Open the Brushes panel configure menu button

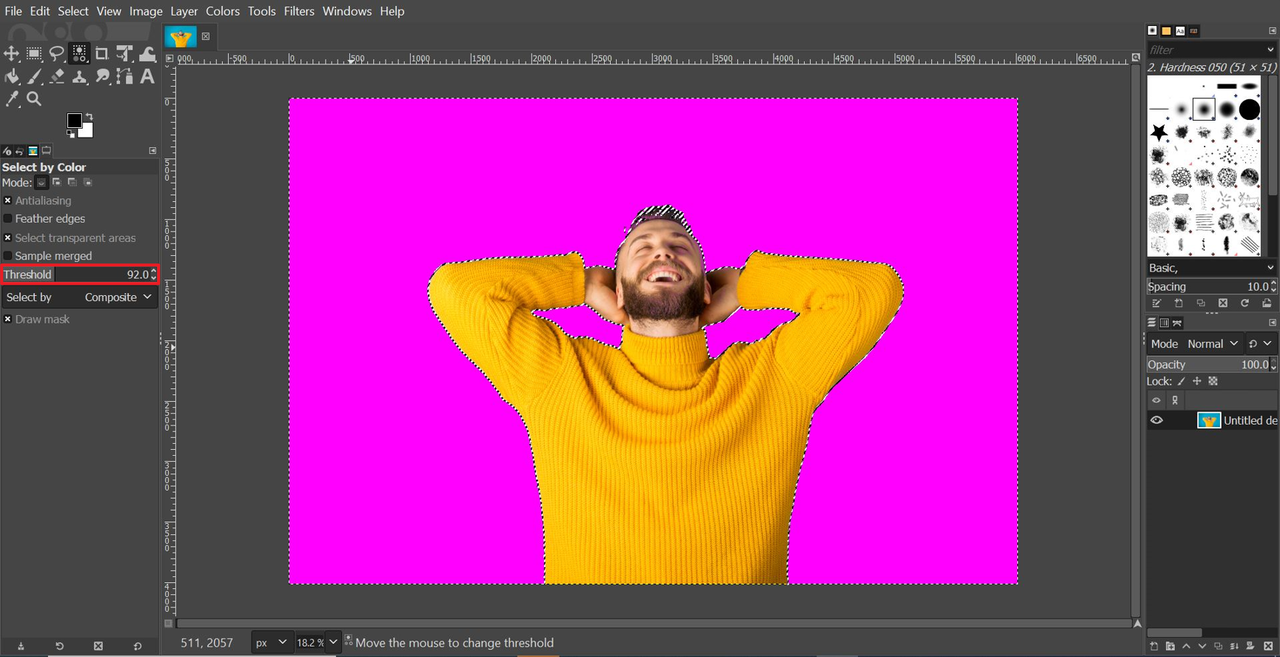click(1271, 30)
